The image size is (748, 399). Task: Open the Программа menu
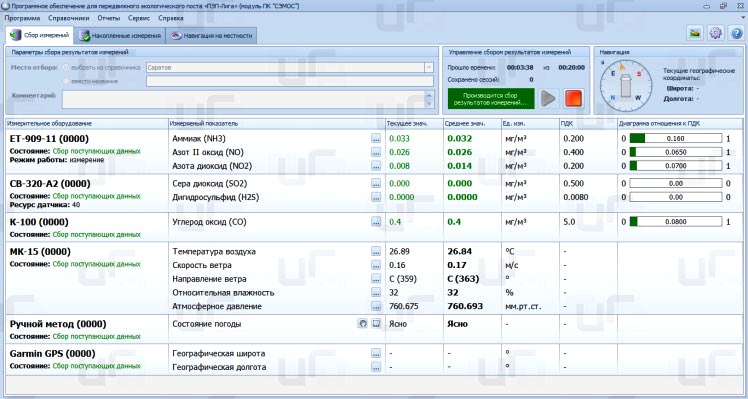point(22,18)
